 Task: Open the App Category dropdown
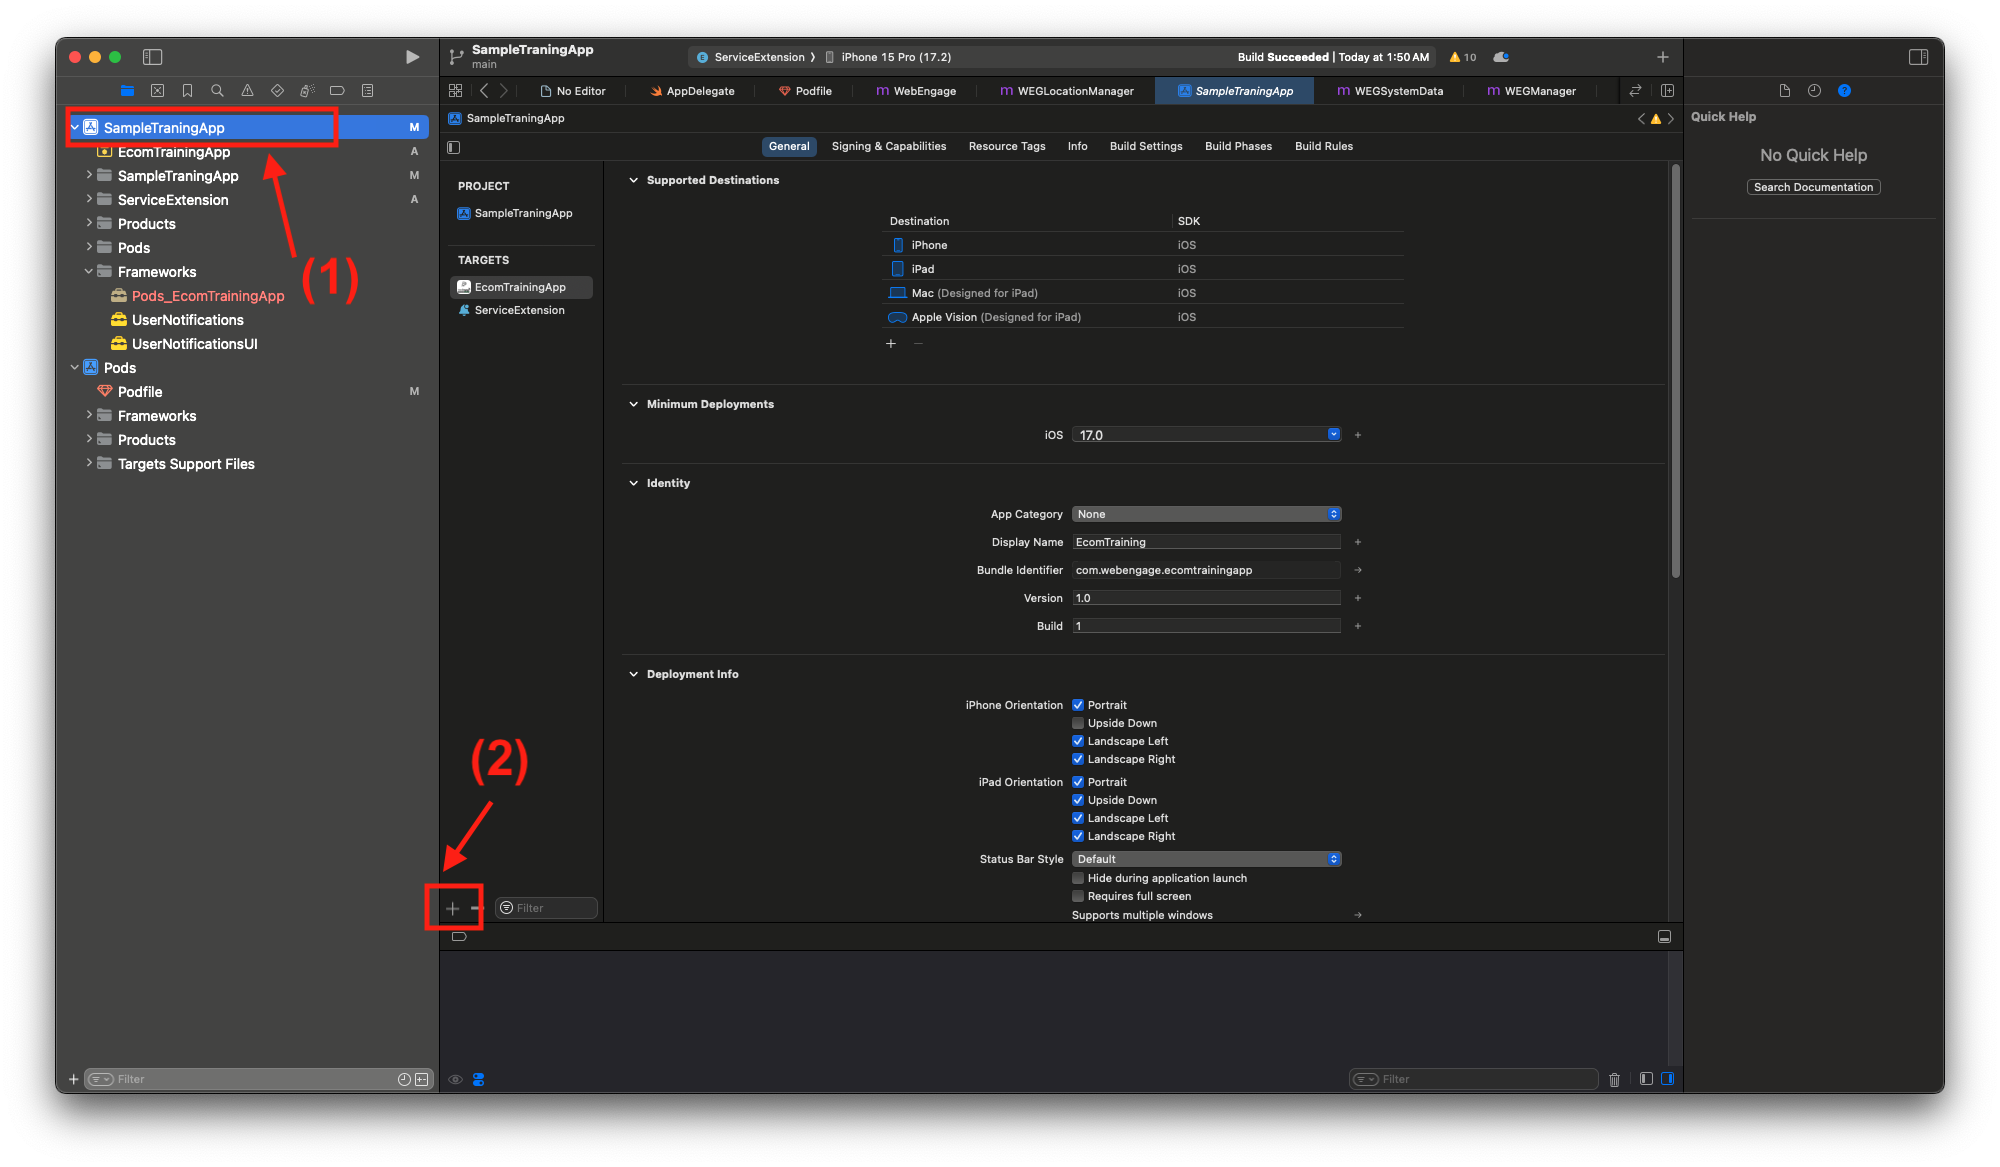[1206, 514]
